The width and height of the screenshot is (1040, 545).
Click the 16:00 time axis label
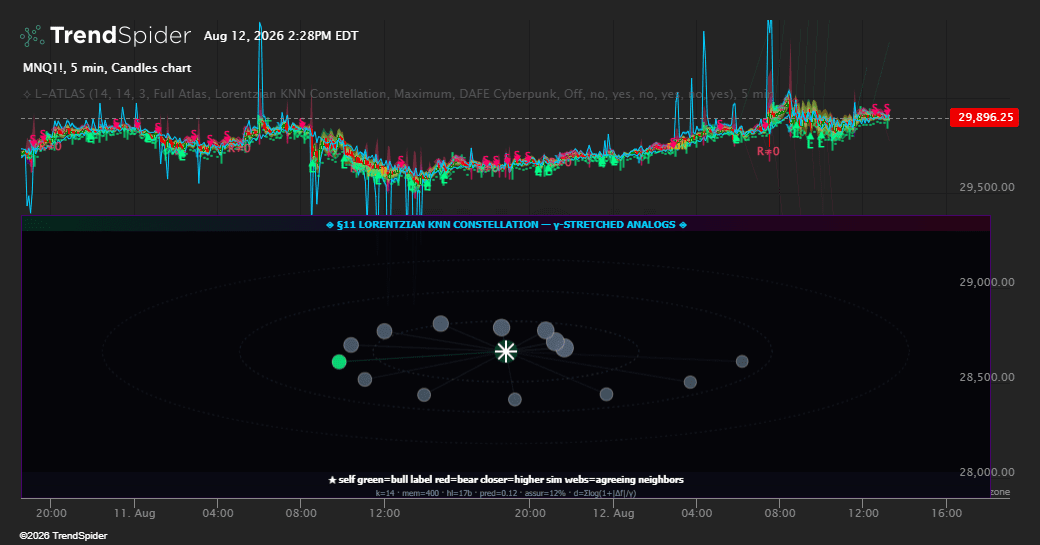[x=946, y=513]
